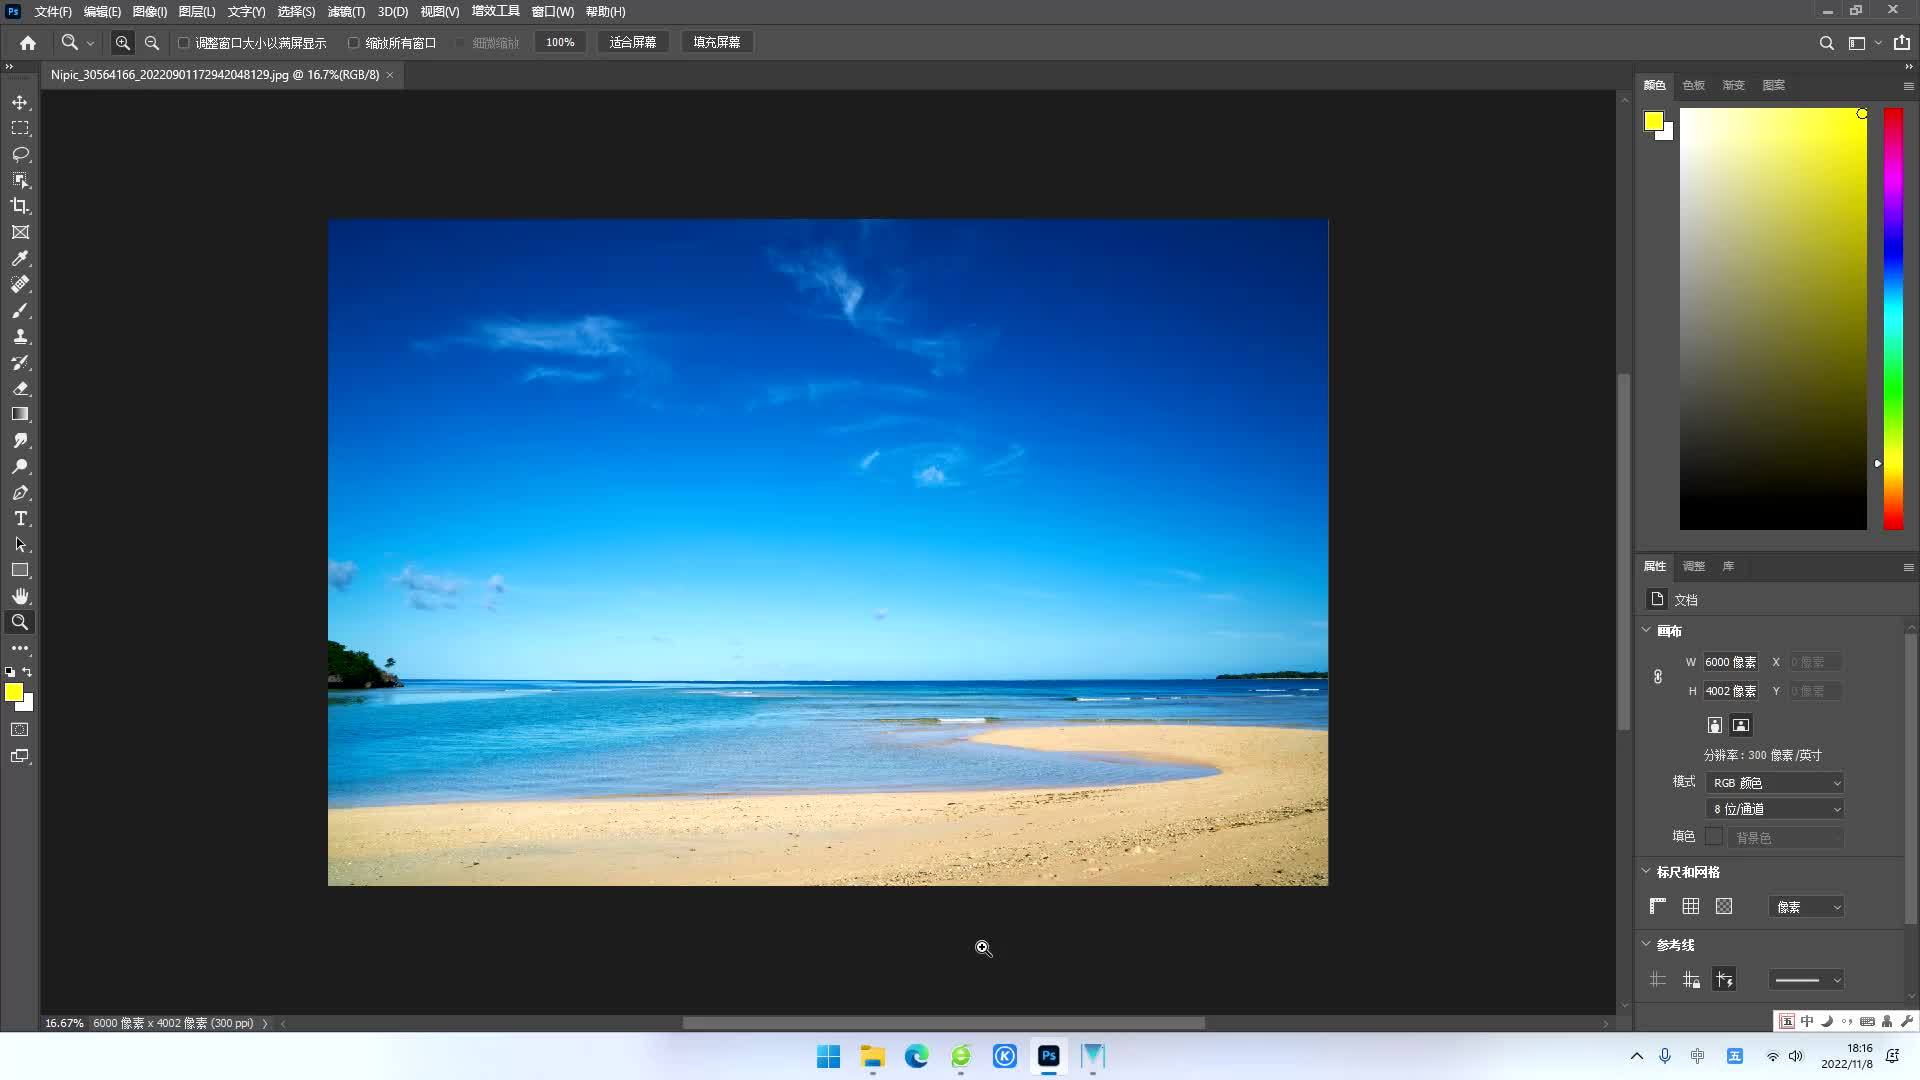Select the Lasso tool
The height and width of the screenshot is (1080, 1920).
coord(20,155)
